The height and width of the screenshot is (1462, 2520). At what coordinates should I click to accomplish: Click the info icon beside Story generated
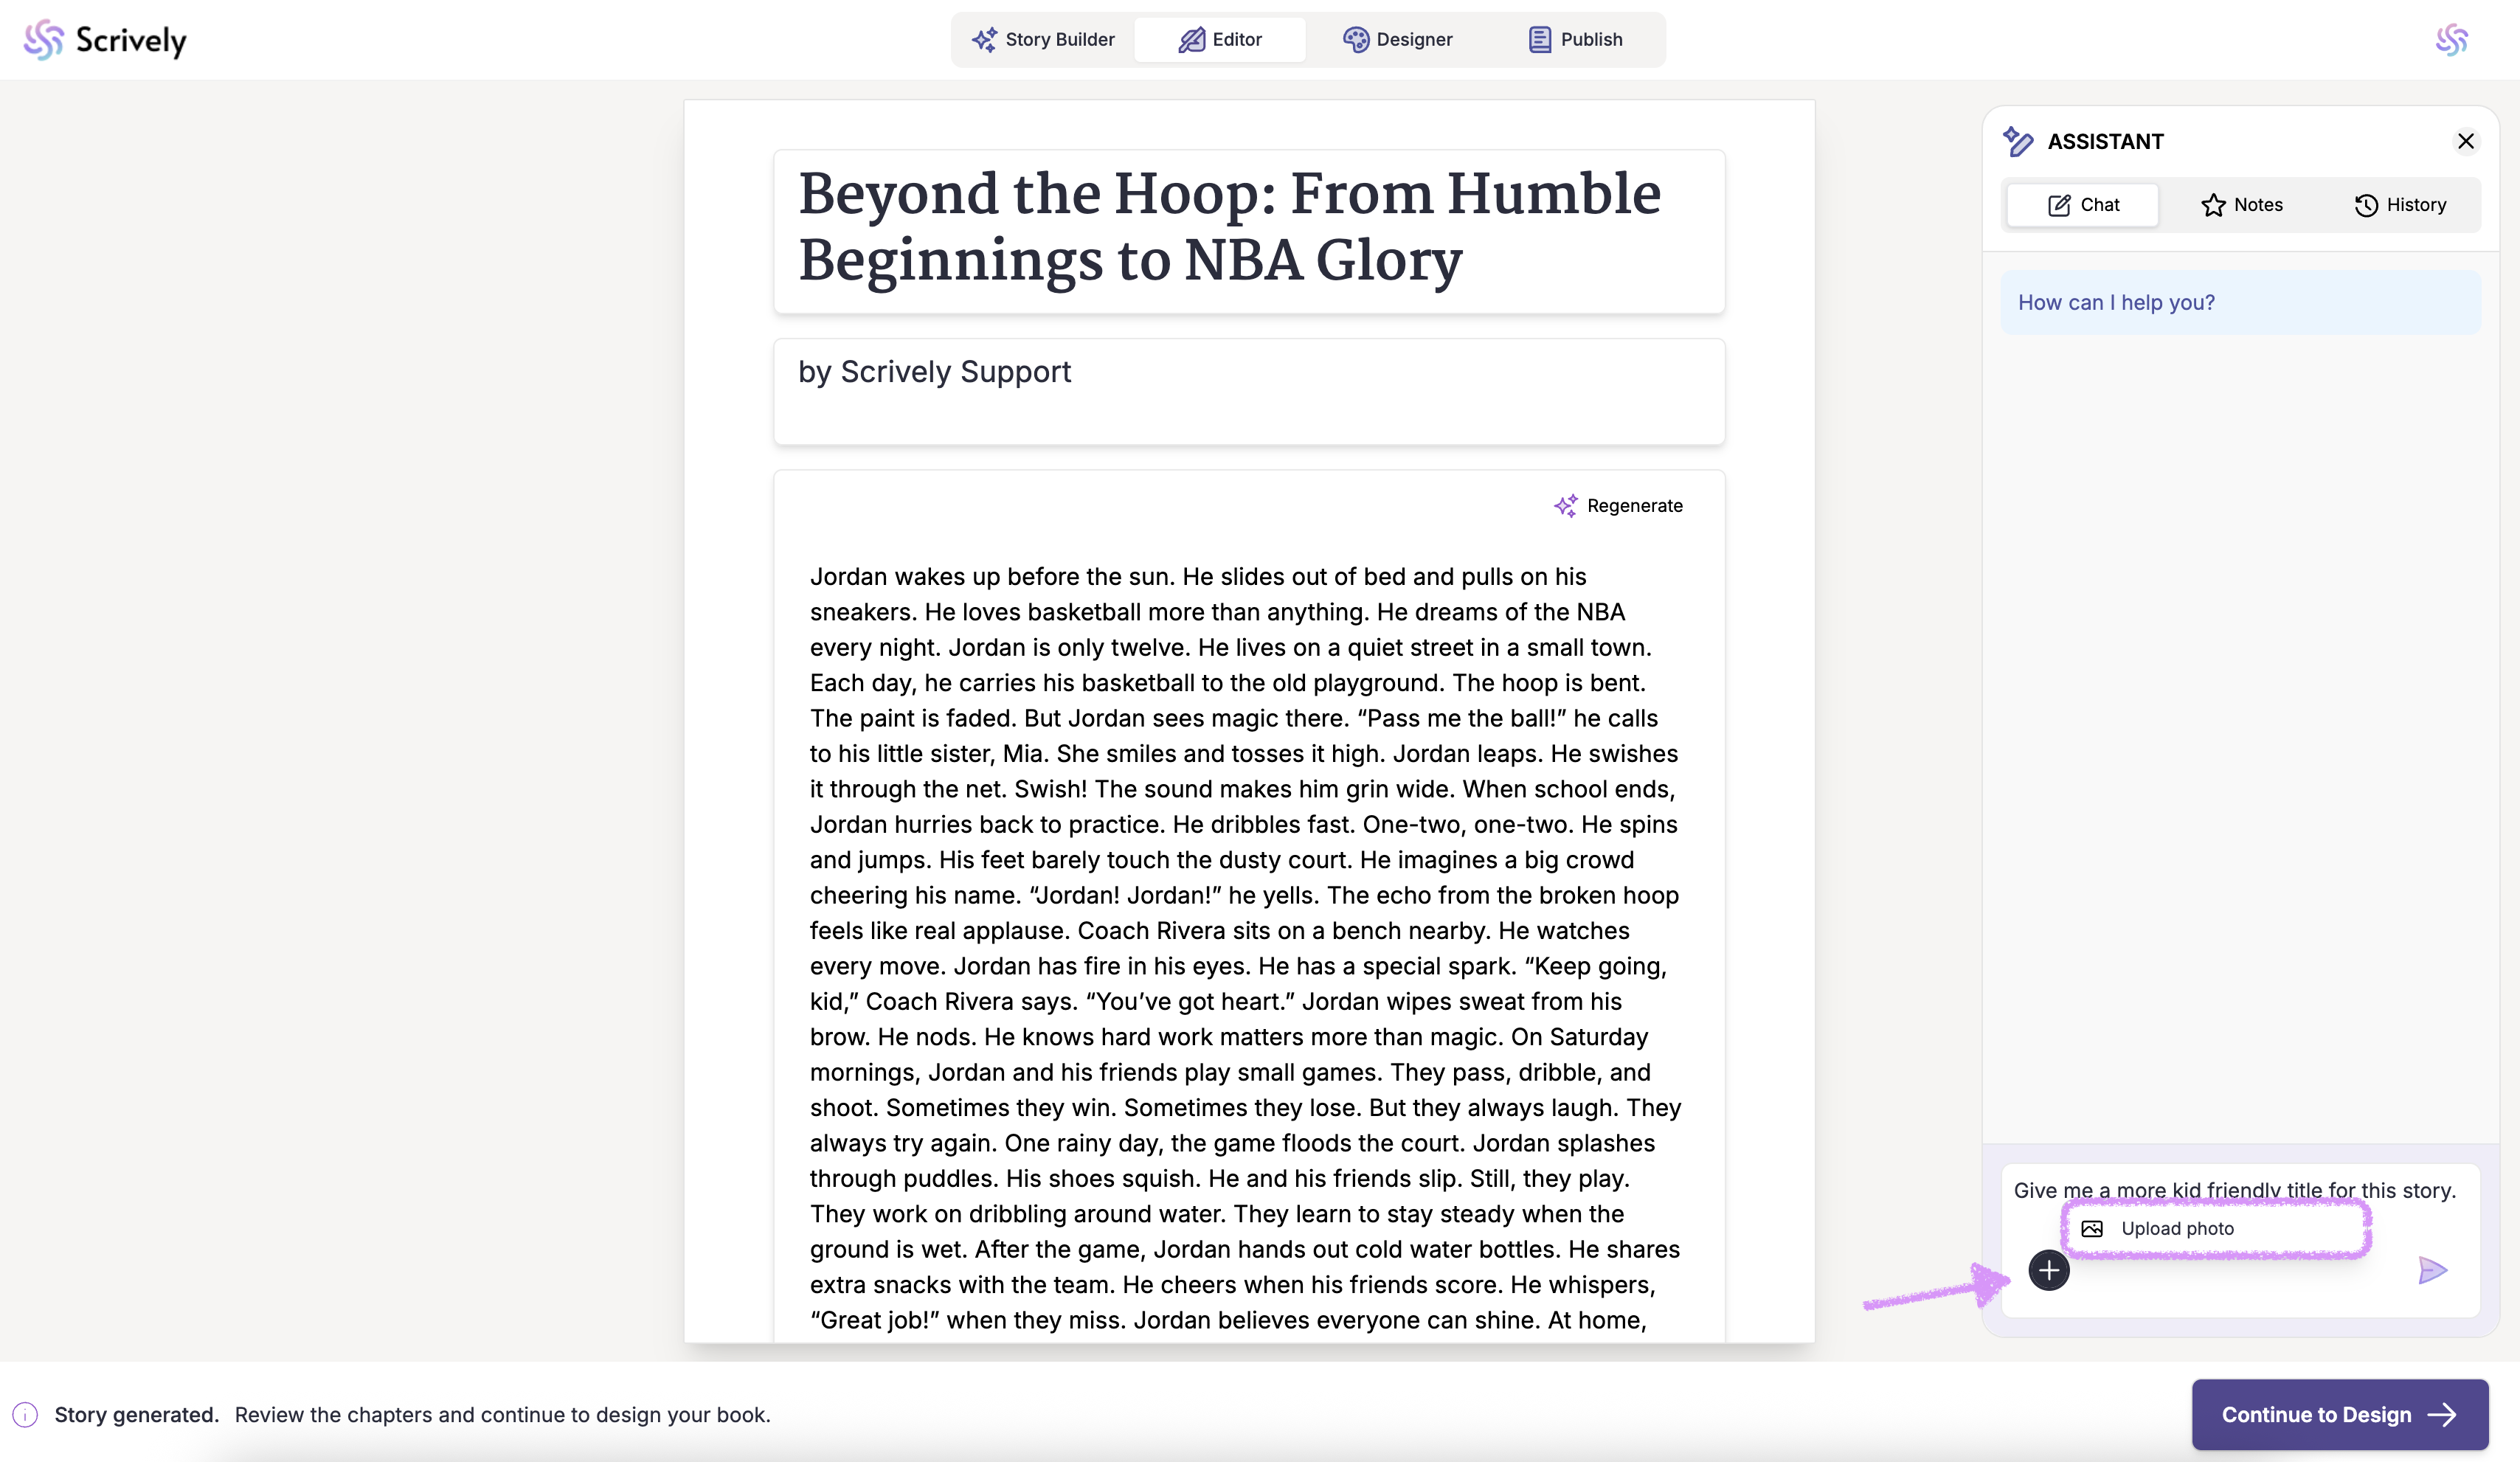25,1415
